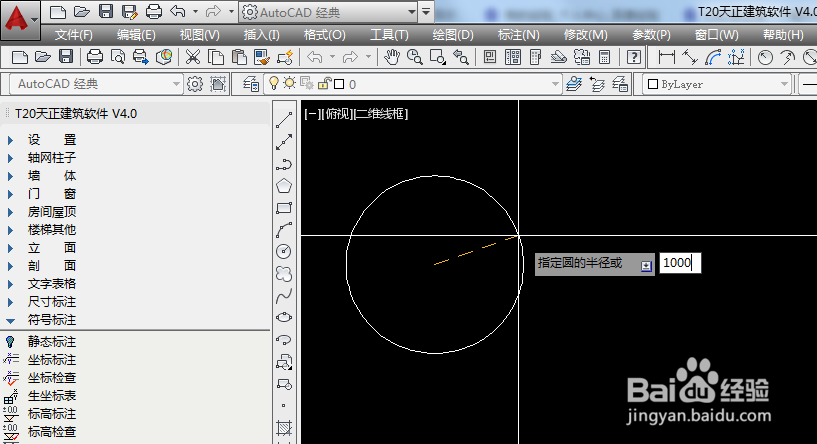Screen dimensions: 817x444
Task: Select the Revision Cloud tool
Action: click(284, 274)
